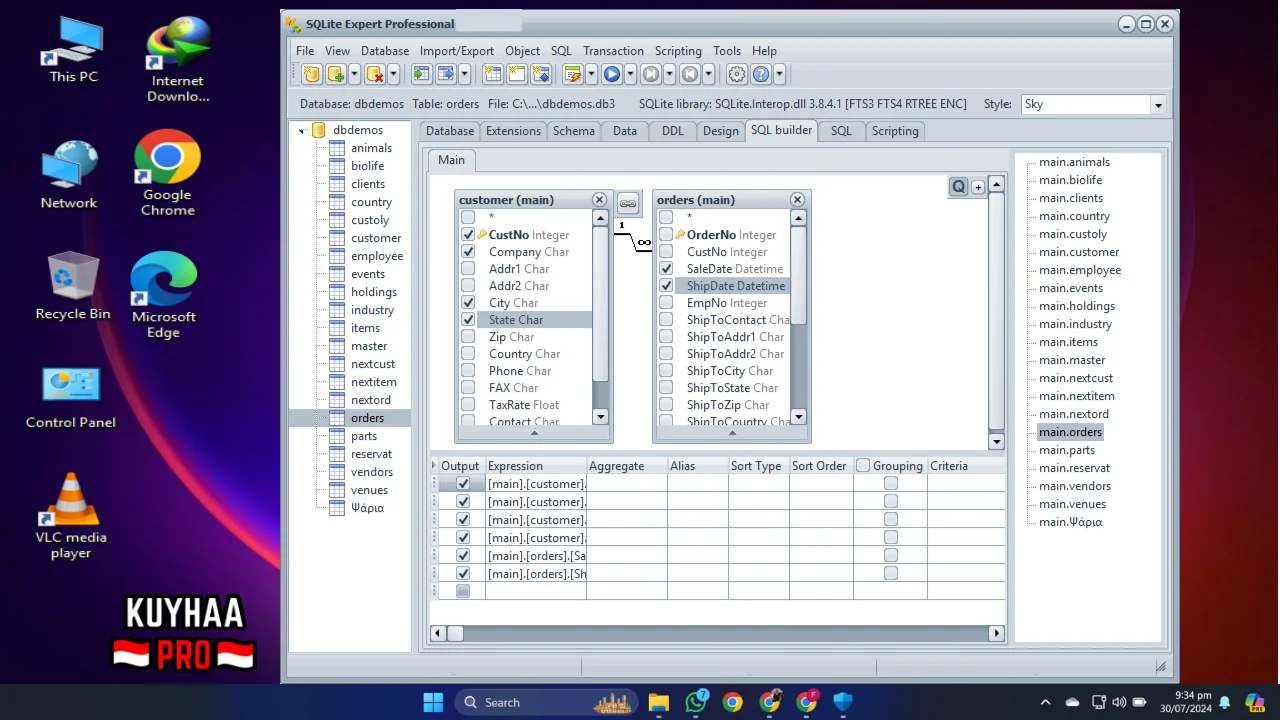Check the Zip field checkbox
1280x720 pixels.
468,337
